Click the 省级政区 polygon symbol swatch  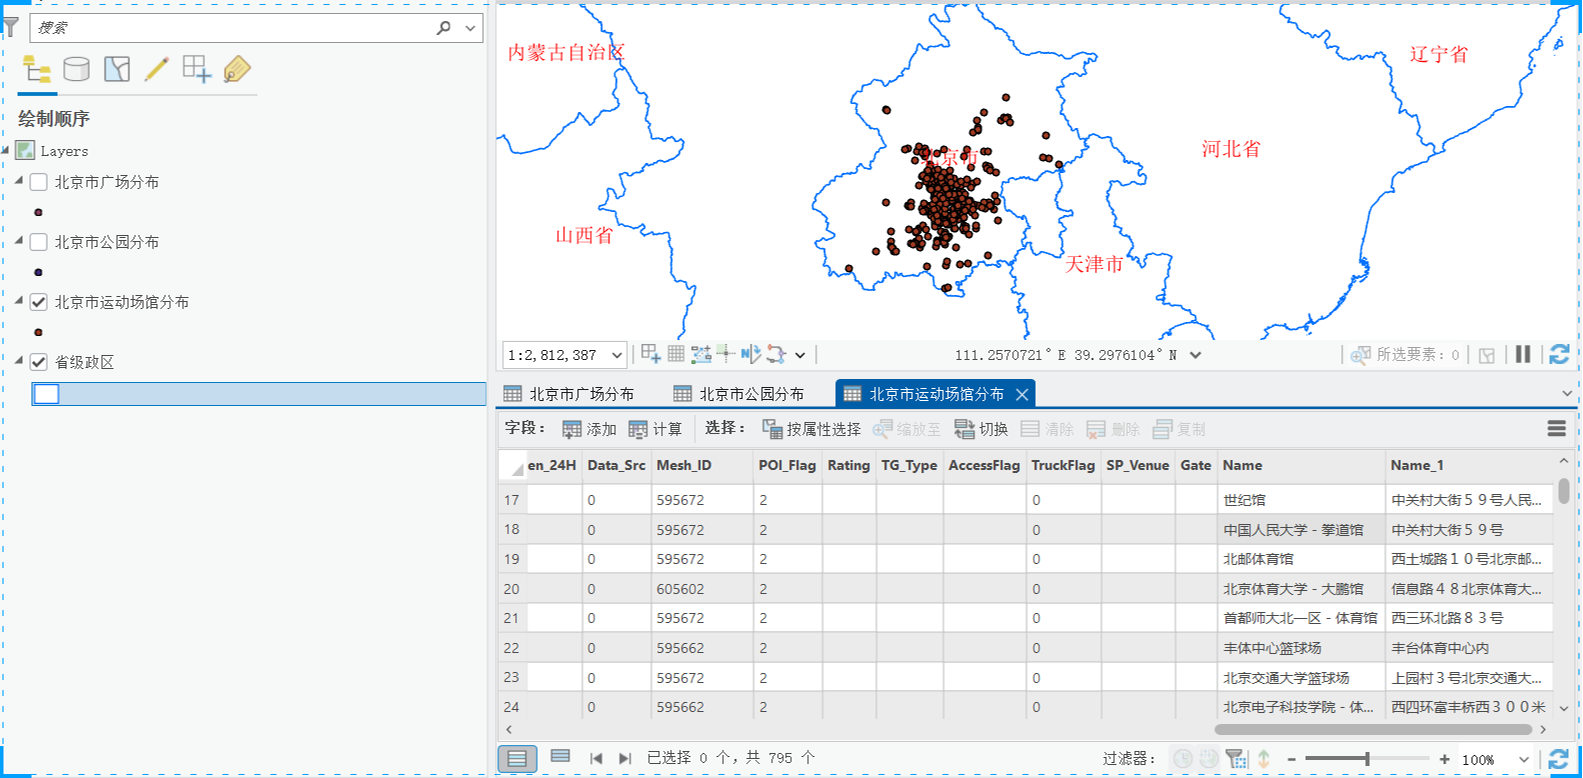[46, 394]
